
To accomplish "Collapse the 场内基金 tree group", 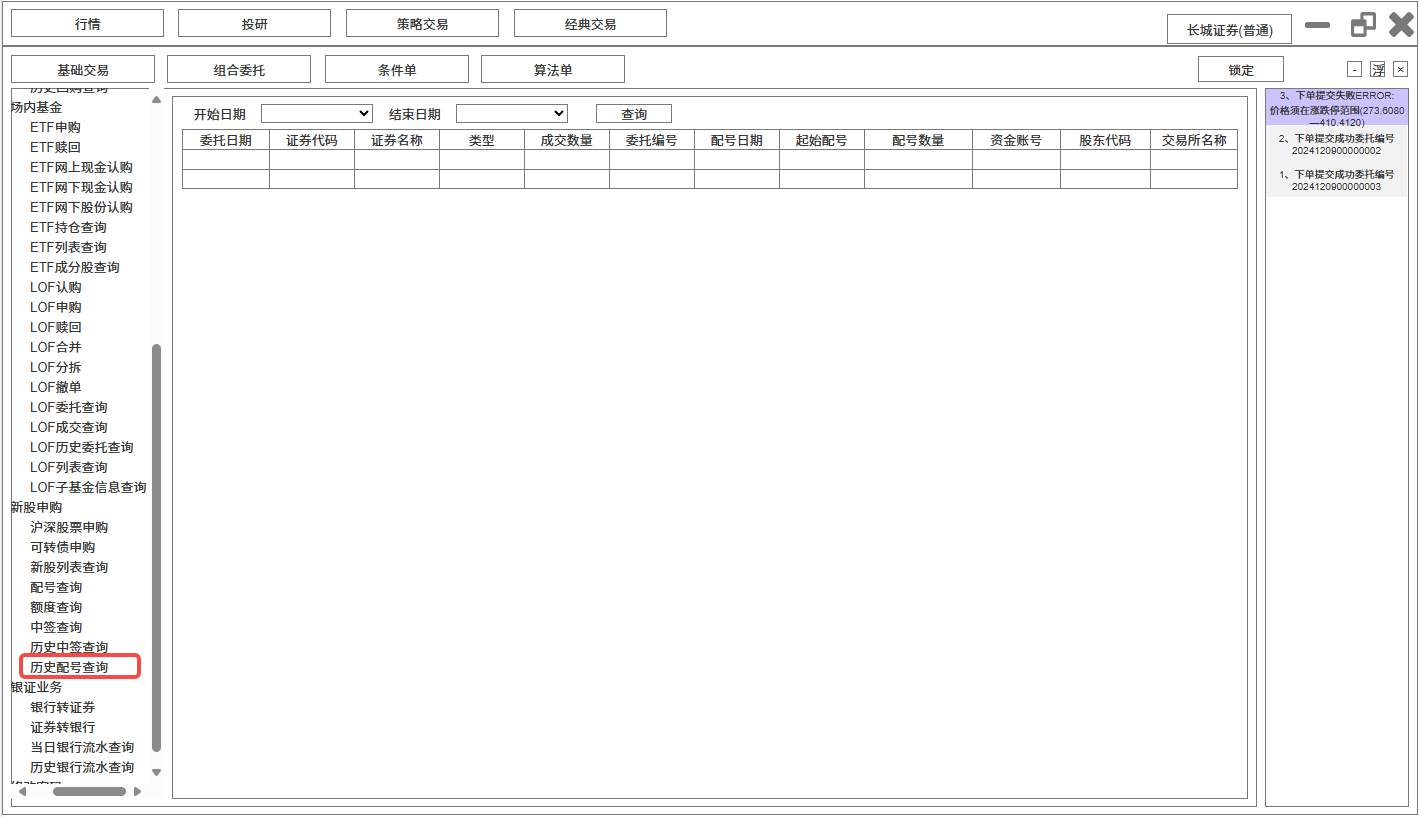I will pyautogui.click(x=36, y=107).
